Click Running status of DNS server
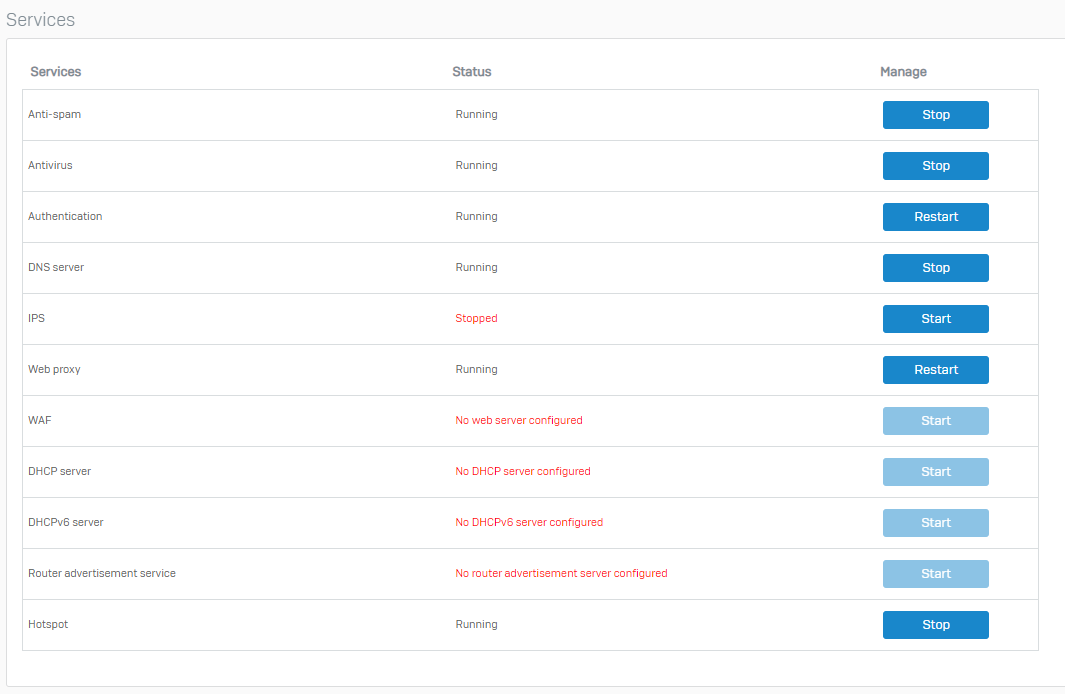1065x694 pixels. click(x=476, y=267)
